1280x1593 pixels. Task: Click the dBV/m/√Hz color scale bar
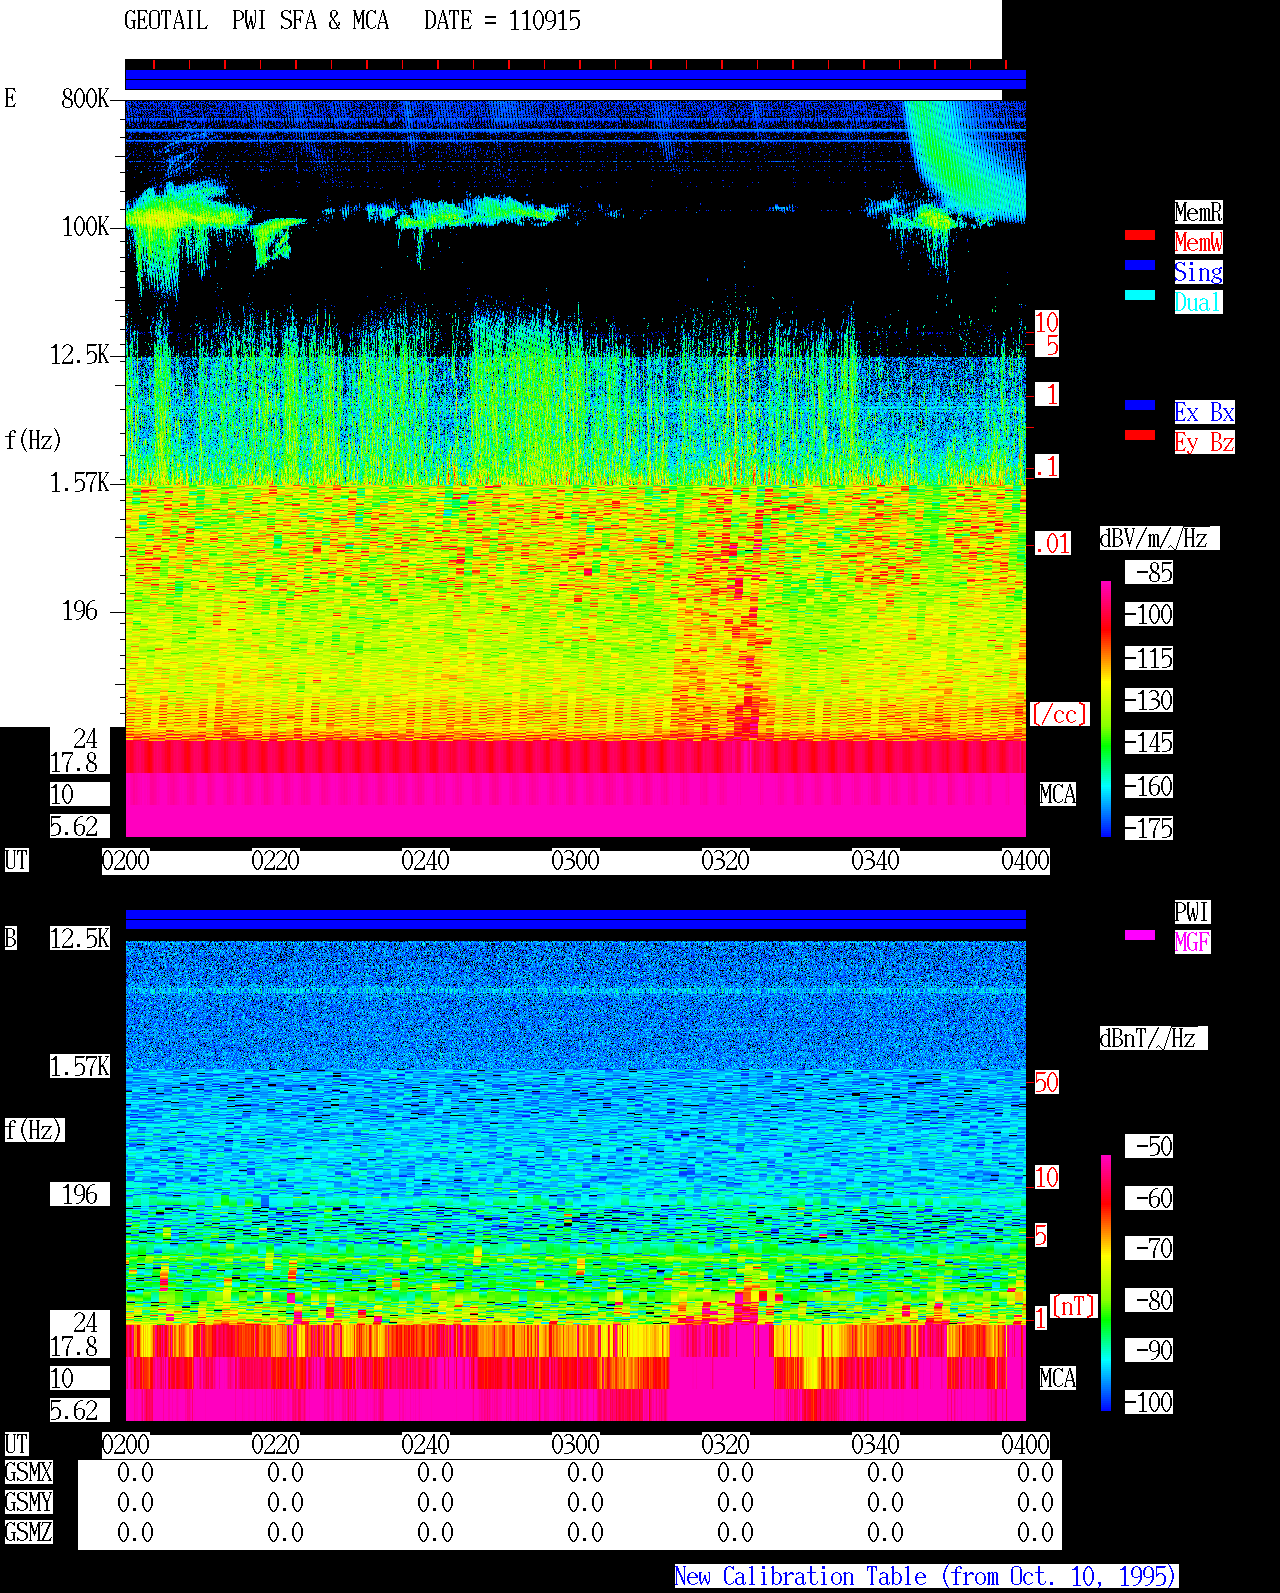tap(1106, 708)
